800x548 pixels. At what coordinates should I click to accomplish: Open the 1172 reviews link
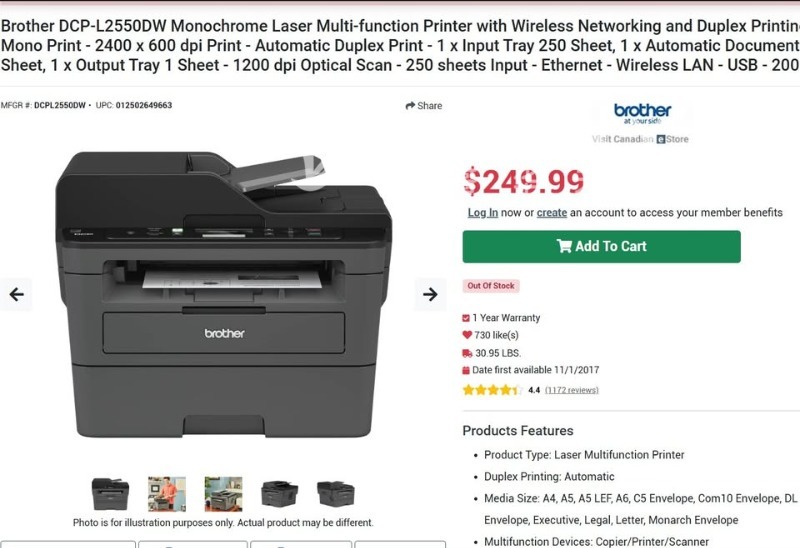point(571,390)
